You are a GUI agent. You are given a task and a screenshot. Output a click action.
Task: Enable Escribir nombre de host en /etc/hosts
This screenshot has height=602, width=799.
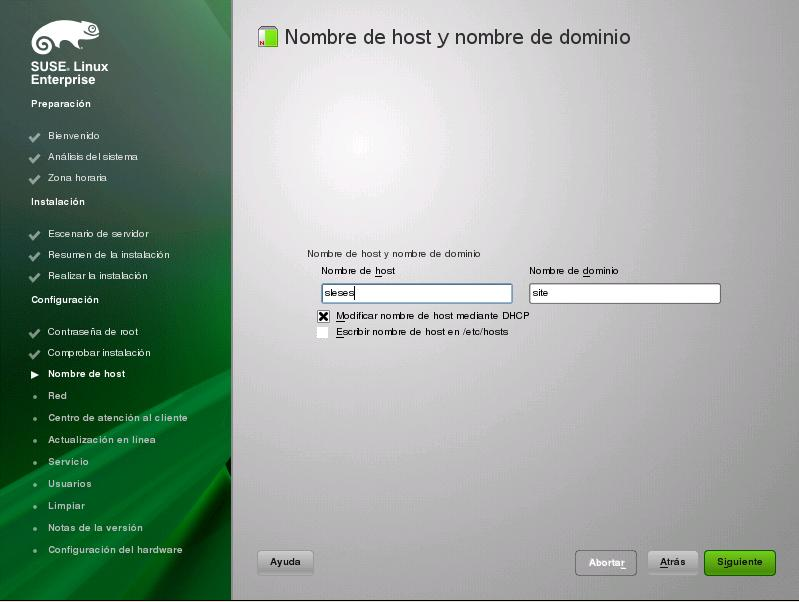(x=323, y=332)
